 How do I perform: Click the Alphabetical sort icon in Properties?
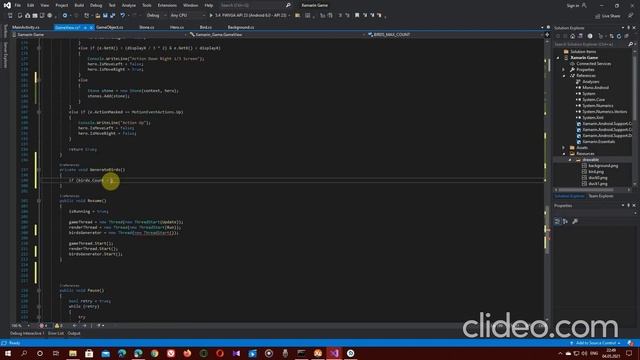tap(565, 221)
